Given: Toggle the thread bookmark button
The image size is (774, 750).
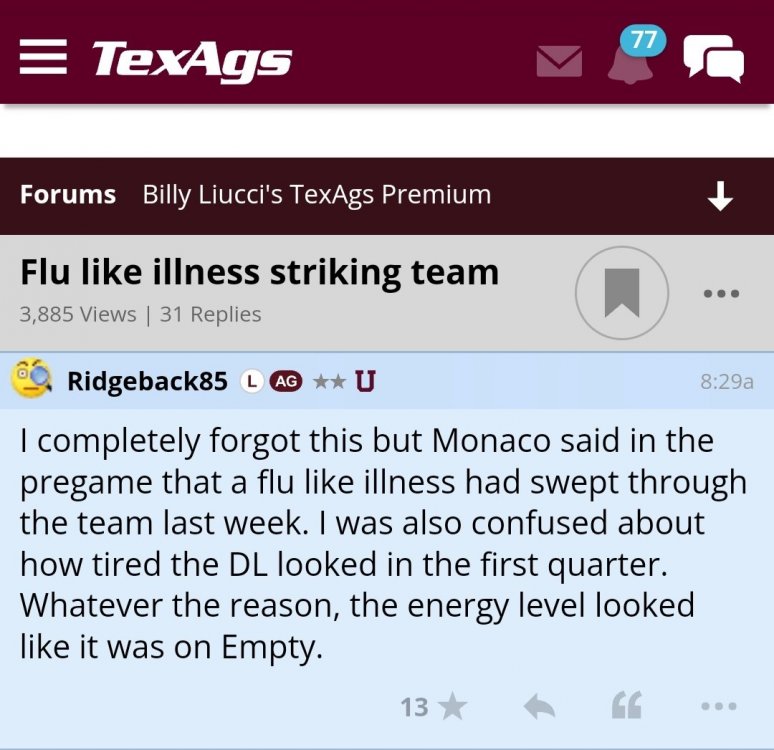Looking at the screenshot, I should point(621,292).
